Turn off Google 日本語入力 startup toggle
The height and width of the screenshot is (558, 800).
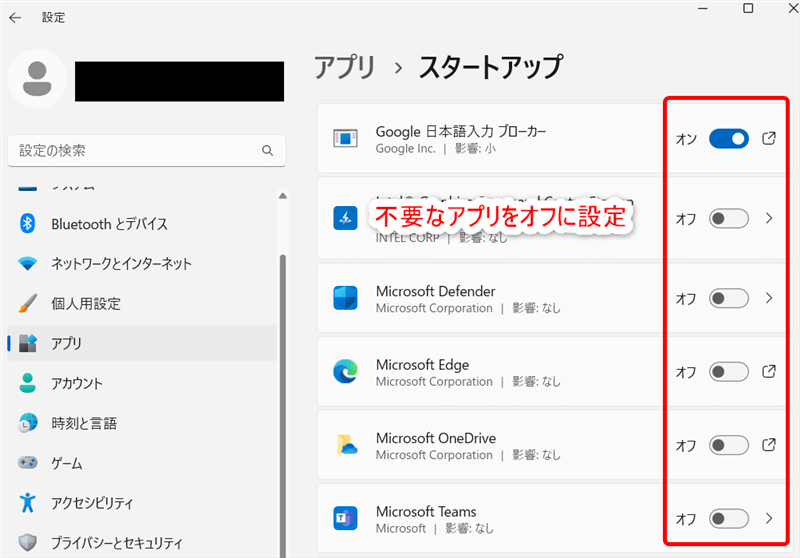pos(729,139)
